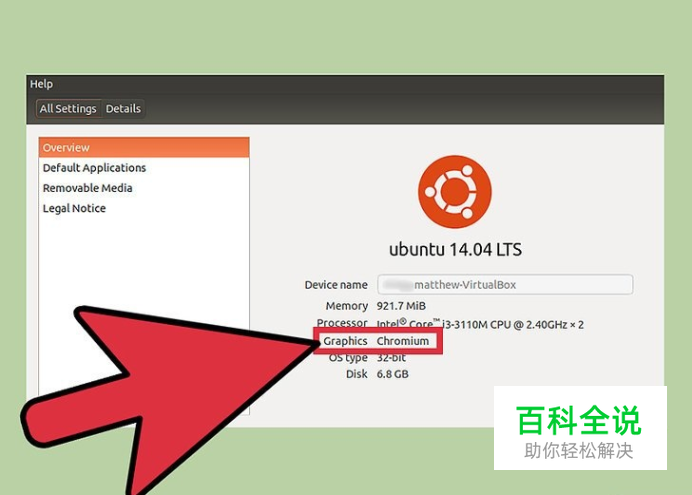Screen dimensions: 692x495
Task: Open the Help menu
Action: pos(41,84)
